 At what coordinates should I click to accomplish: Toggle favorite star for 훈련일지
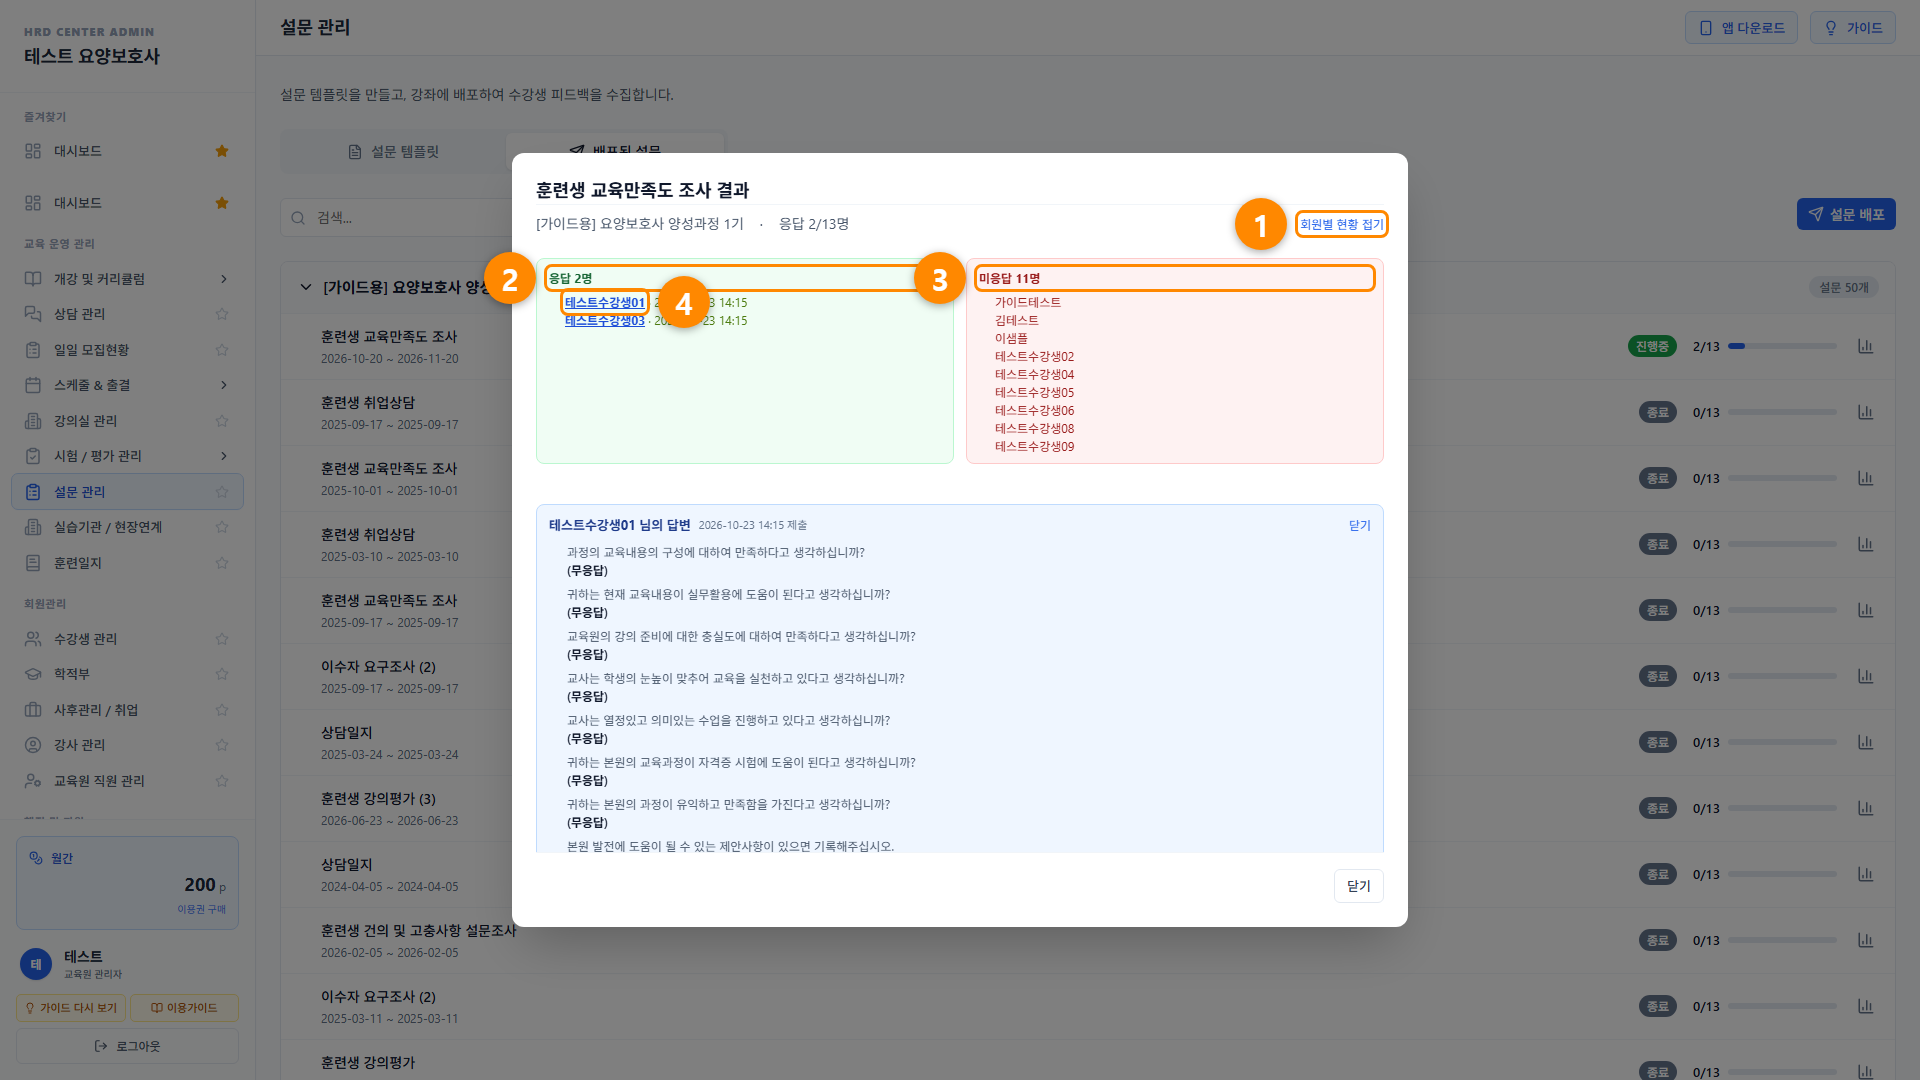tap(222, 563)
